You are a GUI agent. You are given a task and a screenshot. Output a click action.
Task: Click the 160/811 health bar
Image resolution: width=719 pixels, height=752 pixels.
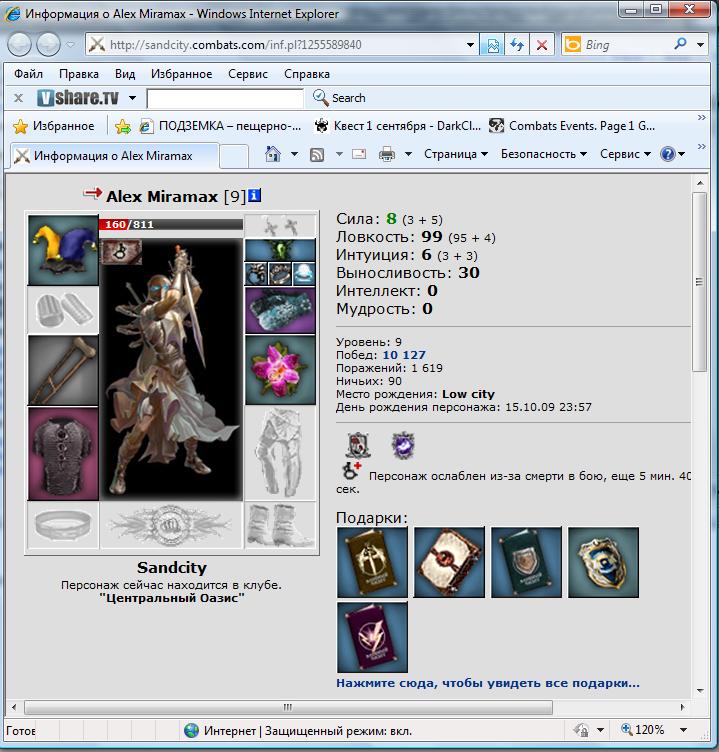(x=171, y=224)
